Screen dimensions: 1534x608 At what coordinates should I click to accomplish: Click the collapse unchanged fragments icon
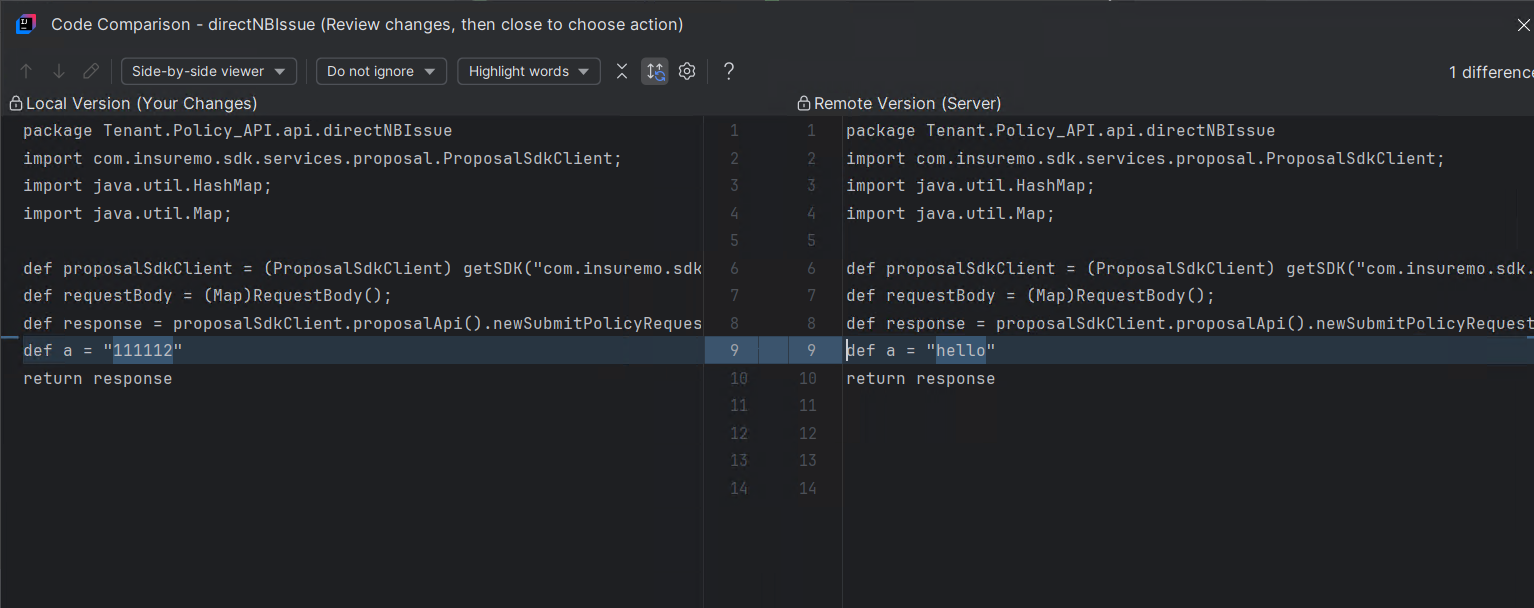[622, 71]
